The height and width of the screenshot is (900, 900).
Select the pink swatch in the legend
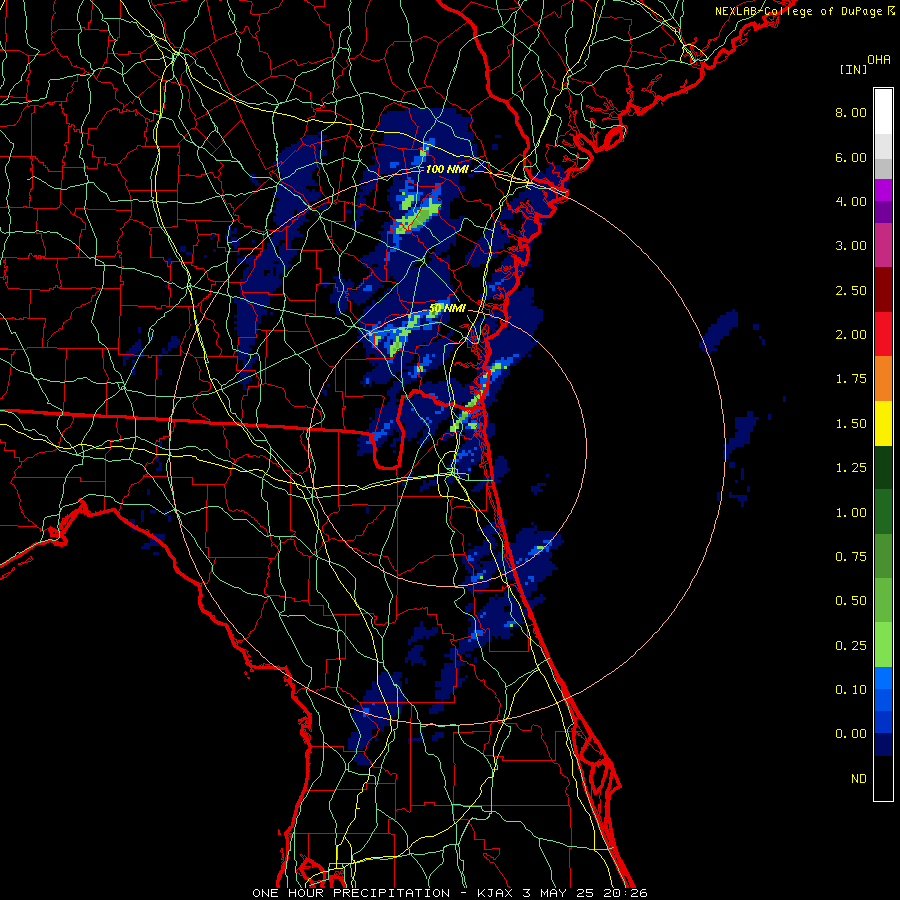(x=883, y=246)
